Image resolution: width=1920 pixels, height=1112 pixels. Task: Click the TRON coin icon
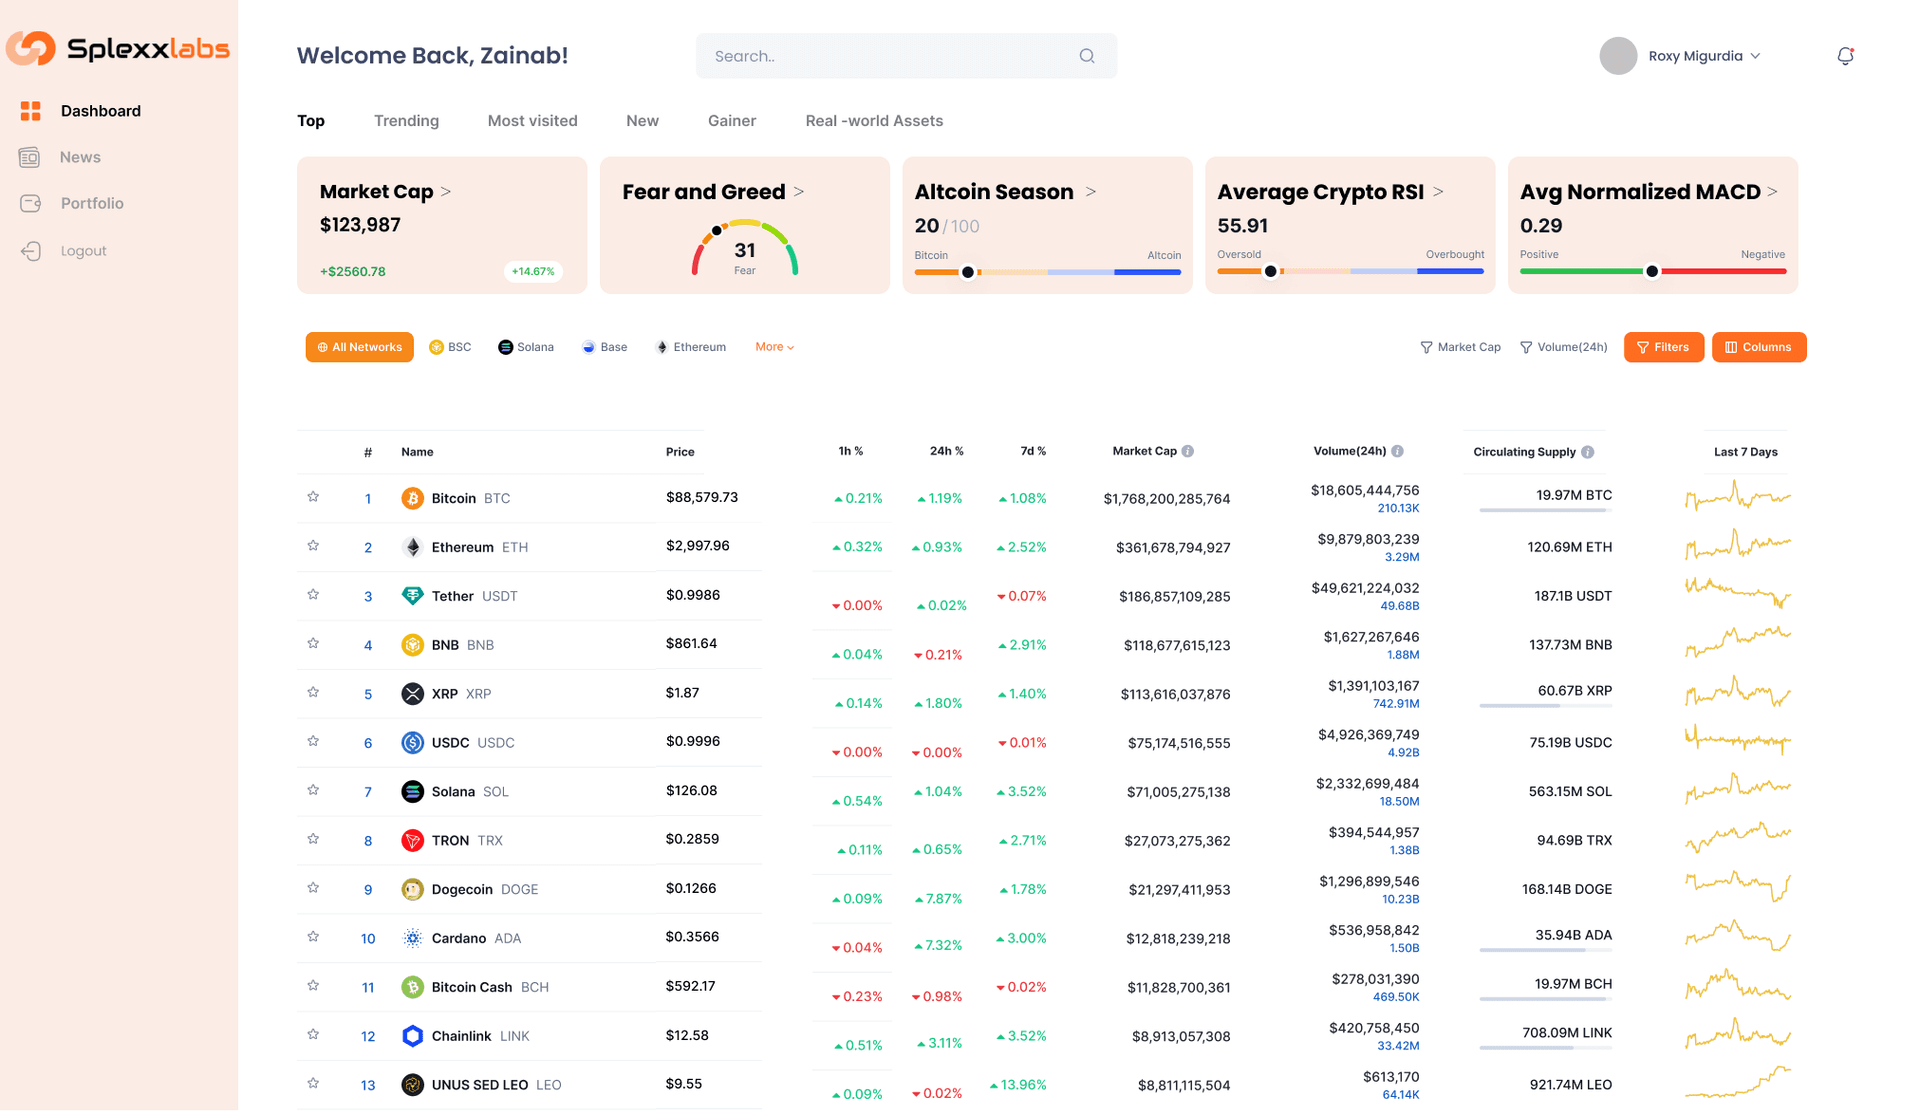click(412, 841)
